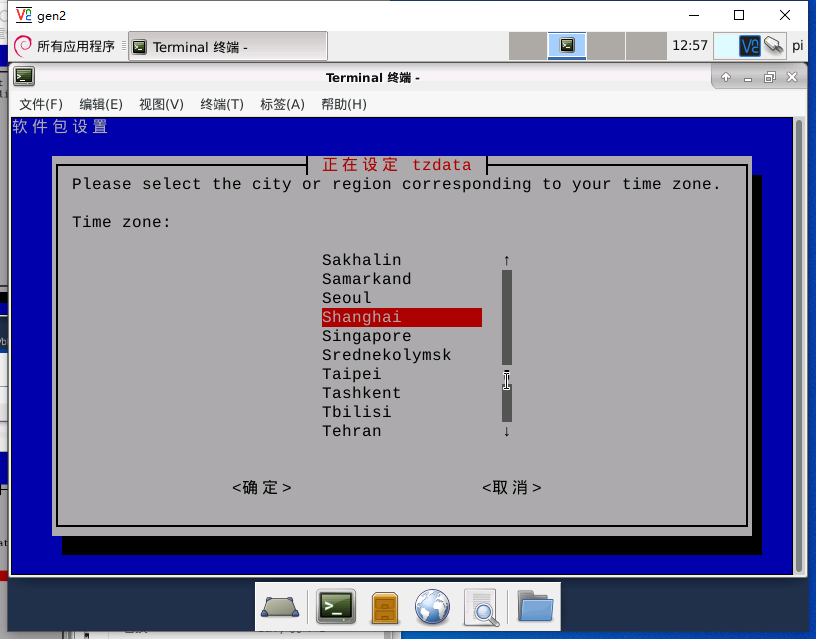Shade the terminal window with the up-arrow button

(x=726, y=78)
